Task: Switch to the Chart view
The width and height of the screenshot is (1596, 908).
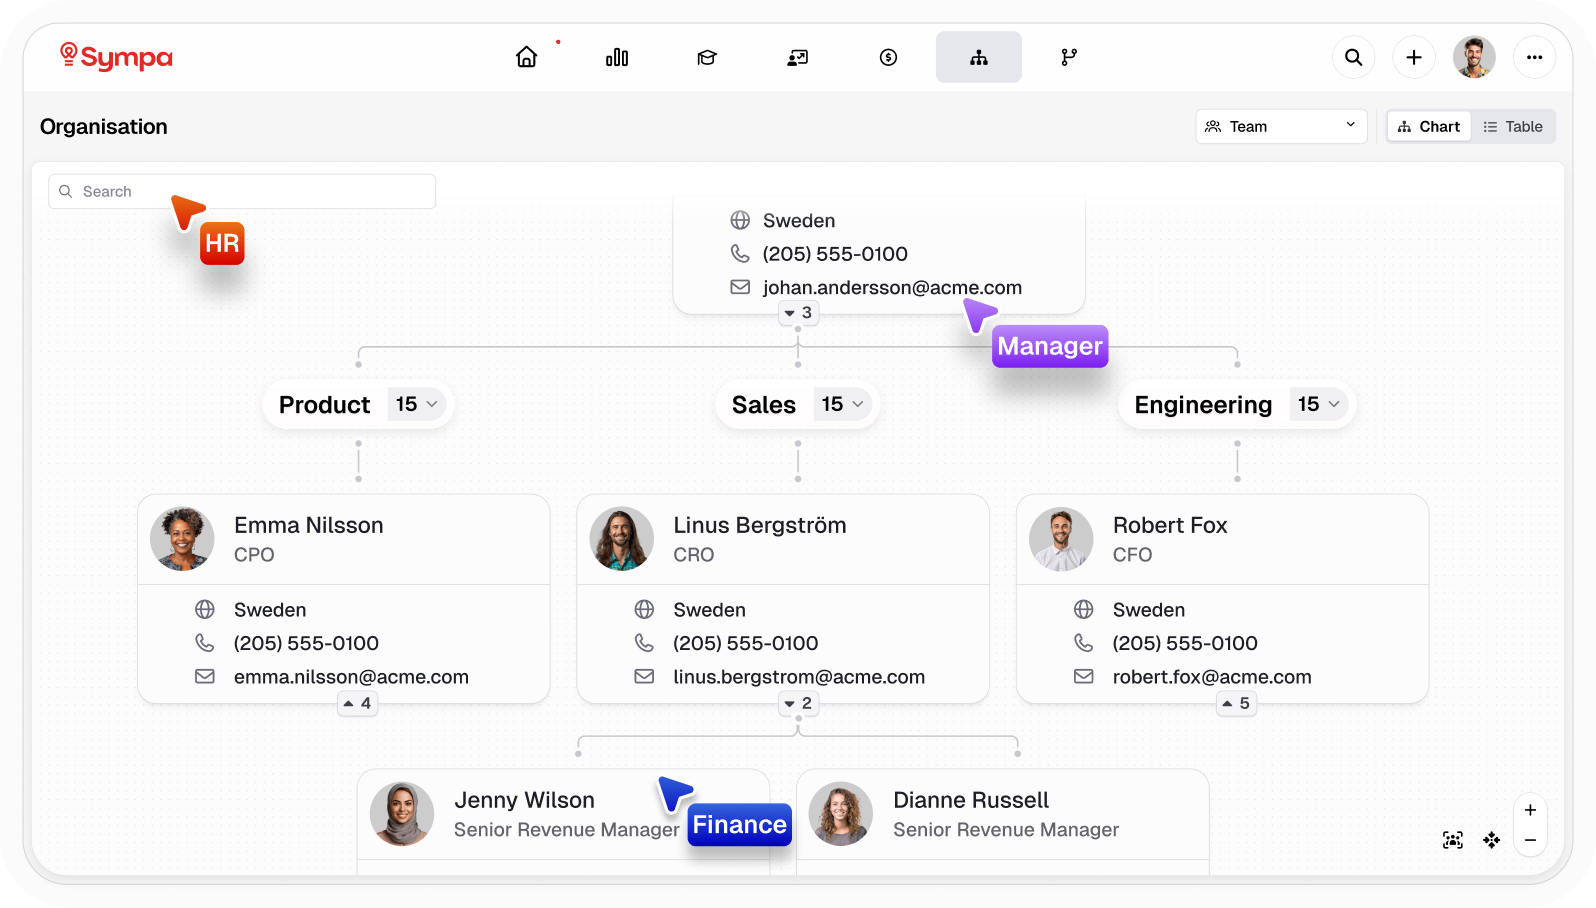Action: 1429,126
